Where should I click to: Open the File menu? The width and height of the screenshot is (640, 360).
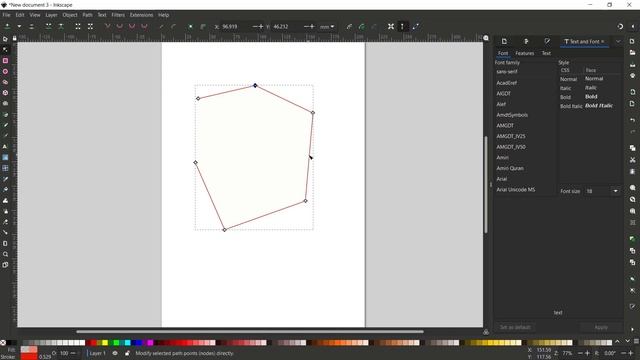(6, 15)
